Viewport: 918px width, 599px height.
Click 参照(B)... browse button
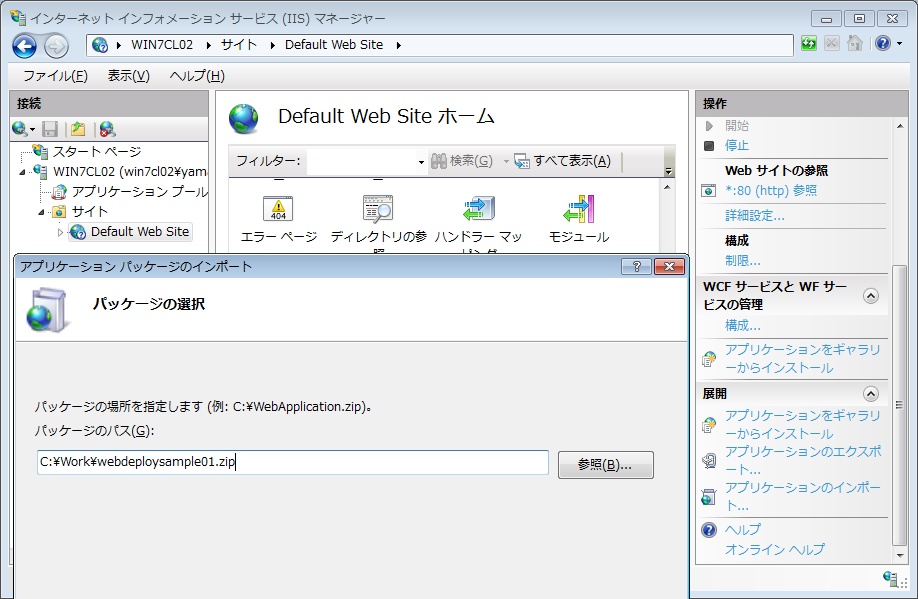[x=605, y=465]
